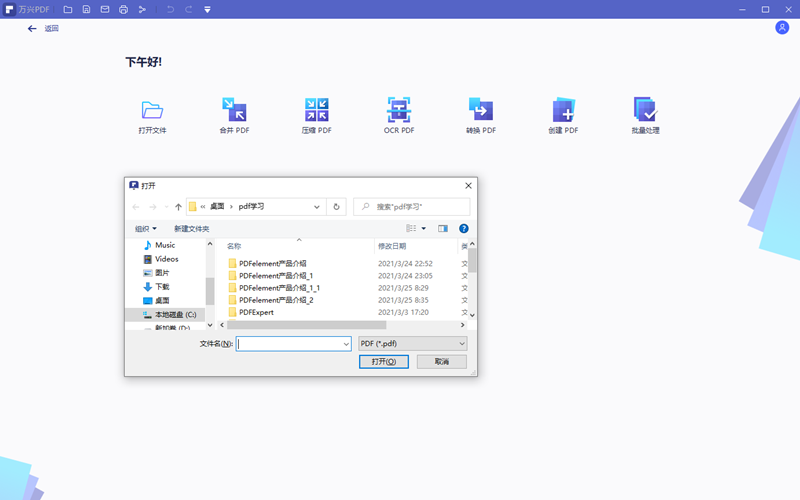Click the user account avatar icon

pos(782,28)
